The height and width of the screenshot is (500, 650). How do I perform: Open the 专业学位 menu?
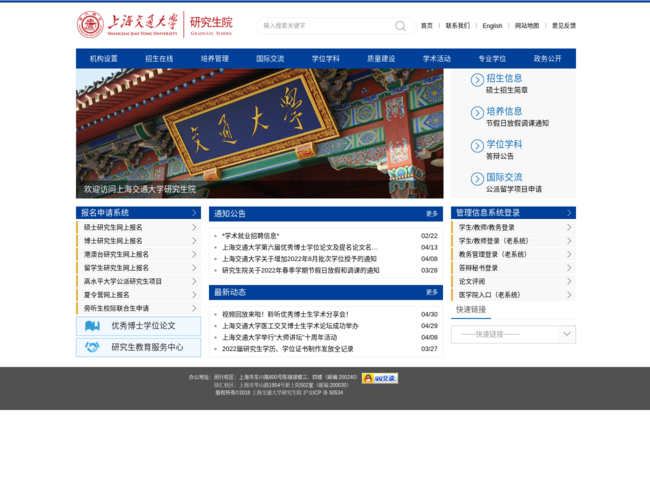[492, 58]
